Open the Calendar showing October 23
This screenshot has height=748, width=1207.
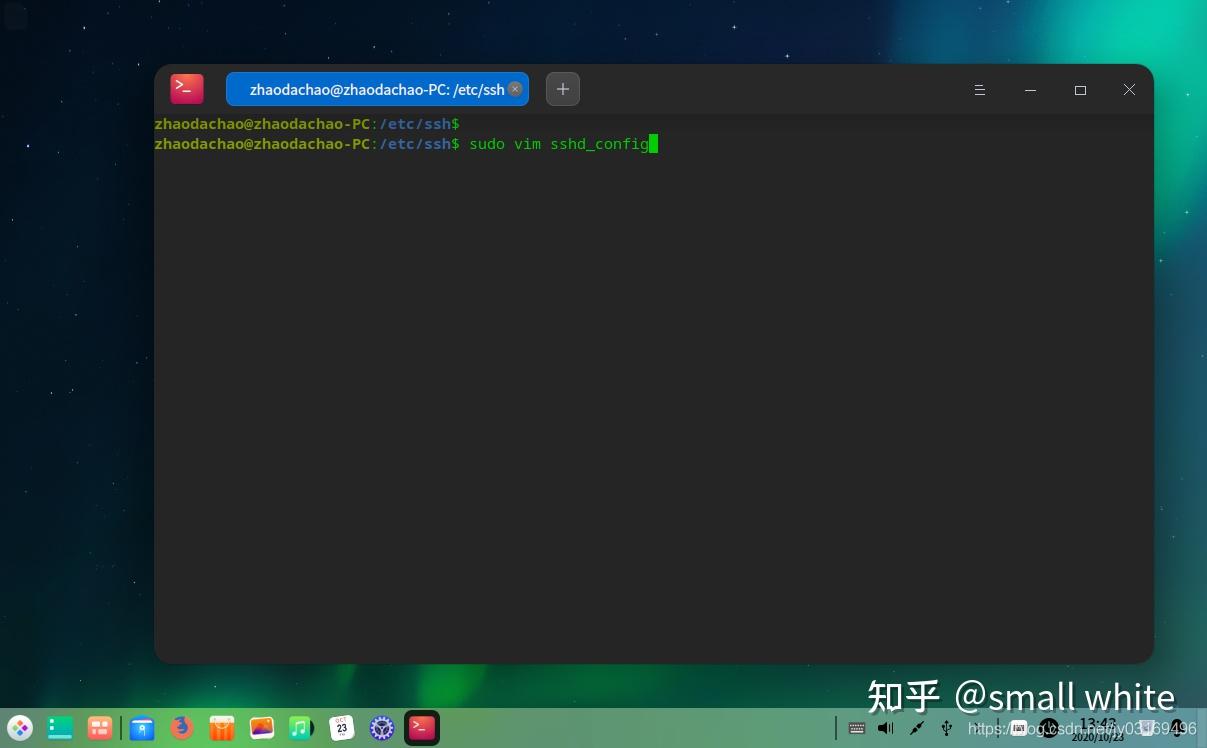click(x=341, y=727)
